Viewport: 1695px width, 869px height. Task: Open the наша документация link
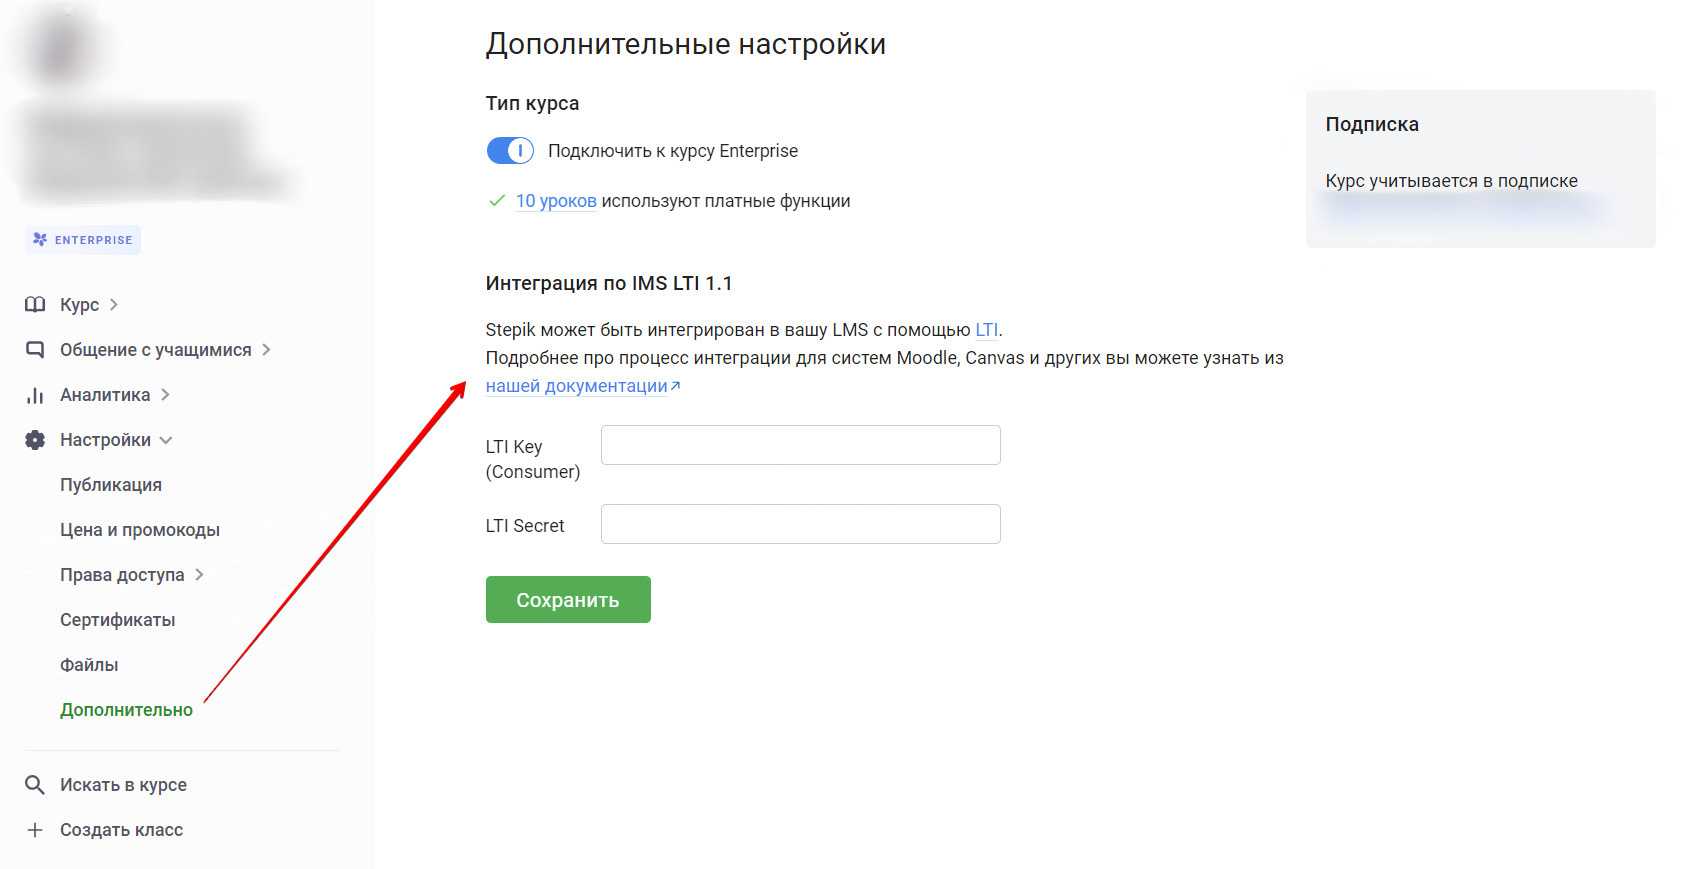(576, 386)
